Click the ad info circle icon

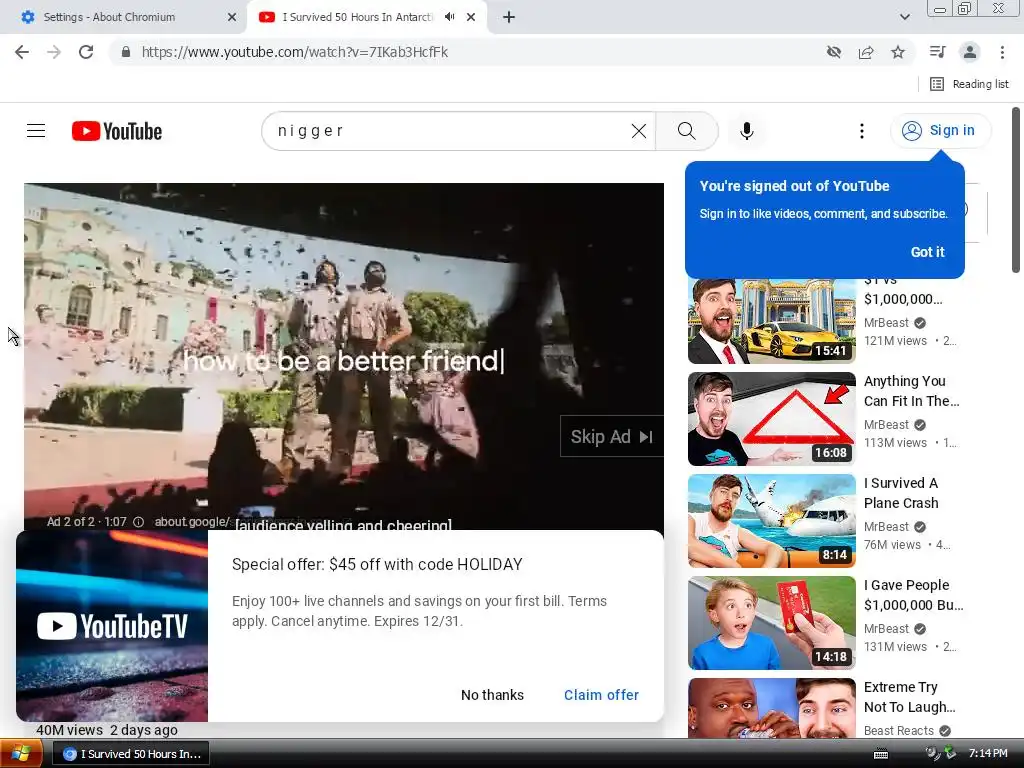[138, 522]
